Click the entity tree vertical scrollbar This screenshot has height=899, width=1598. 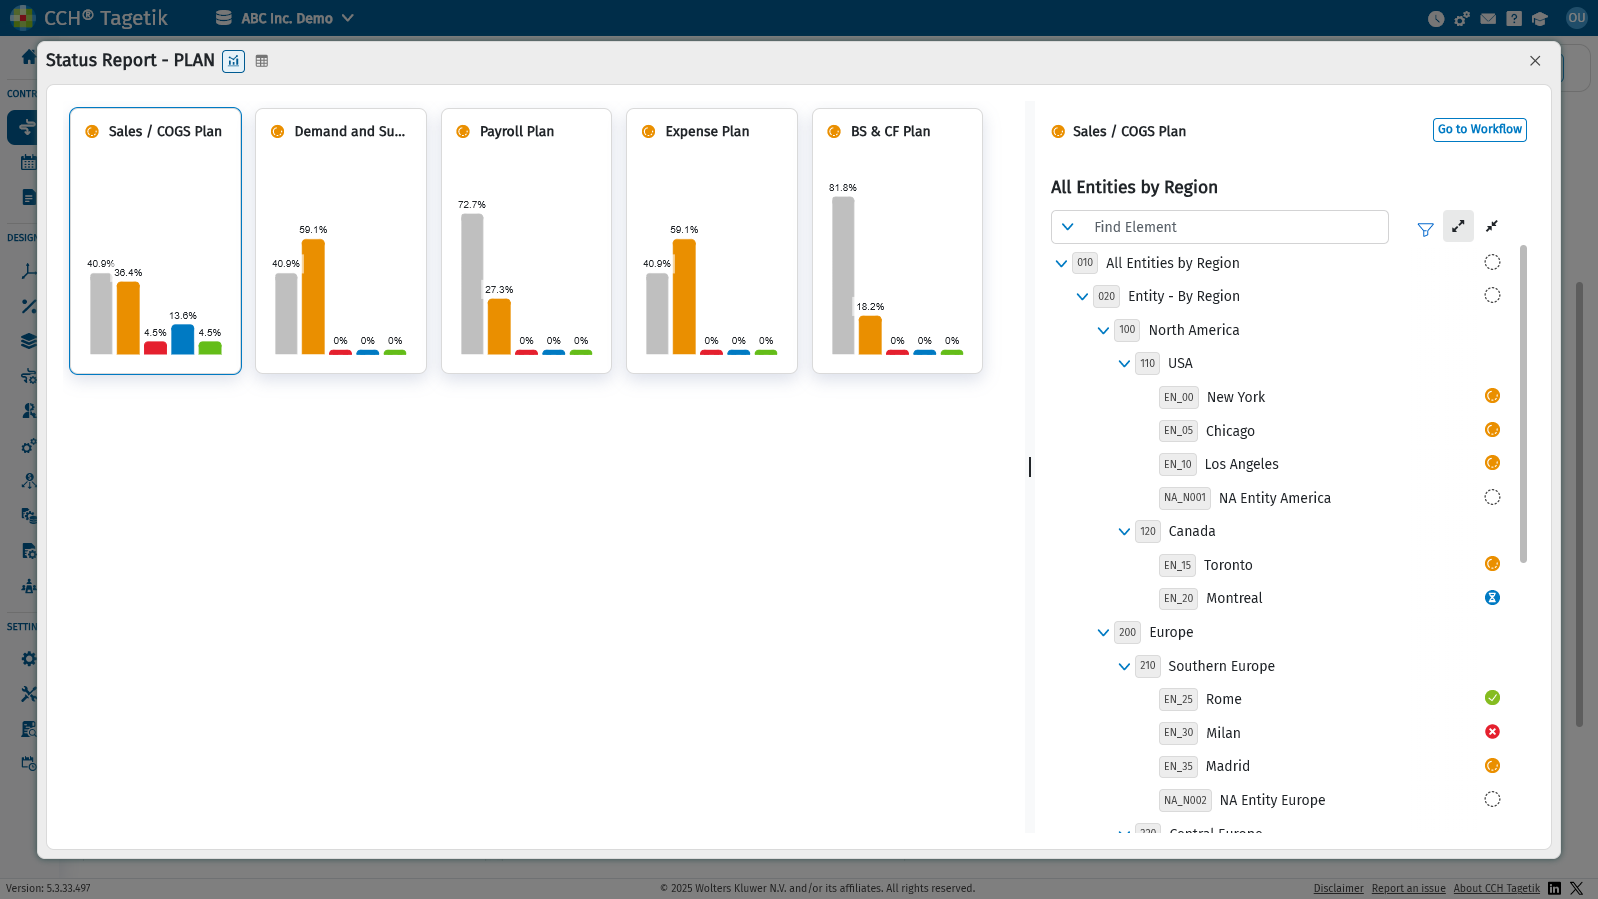coord(1523,403)
